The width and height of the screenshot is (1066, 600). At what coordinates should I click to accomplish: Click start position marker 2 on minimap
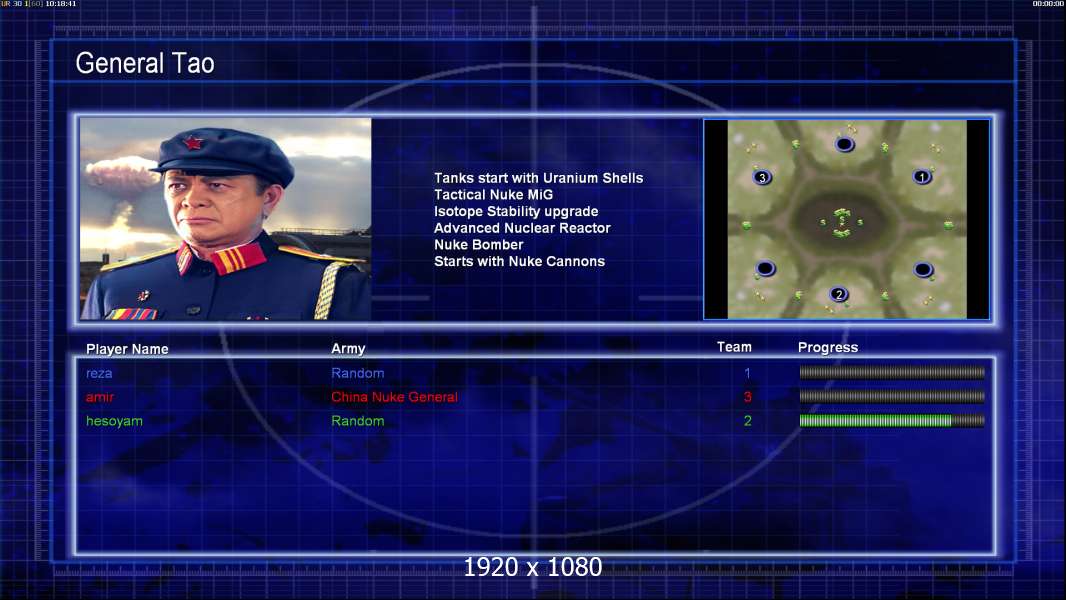[x=839, y=294]
